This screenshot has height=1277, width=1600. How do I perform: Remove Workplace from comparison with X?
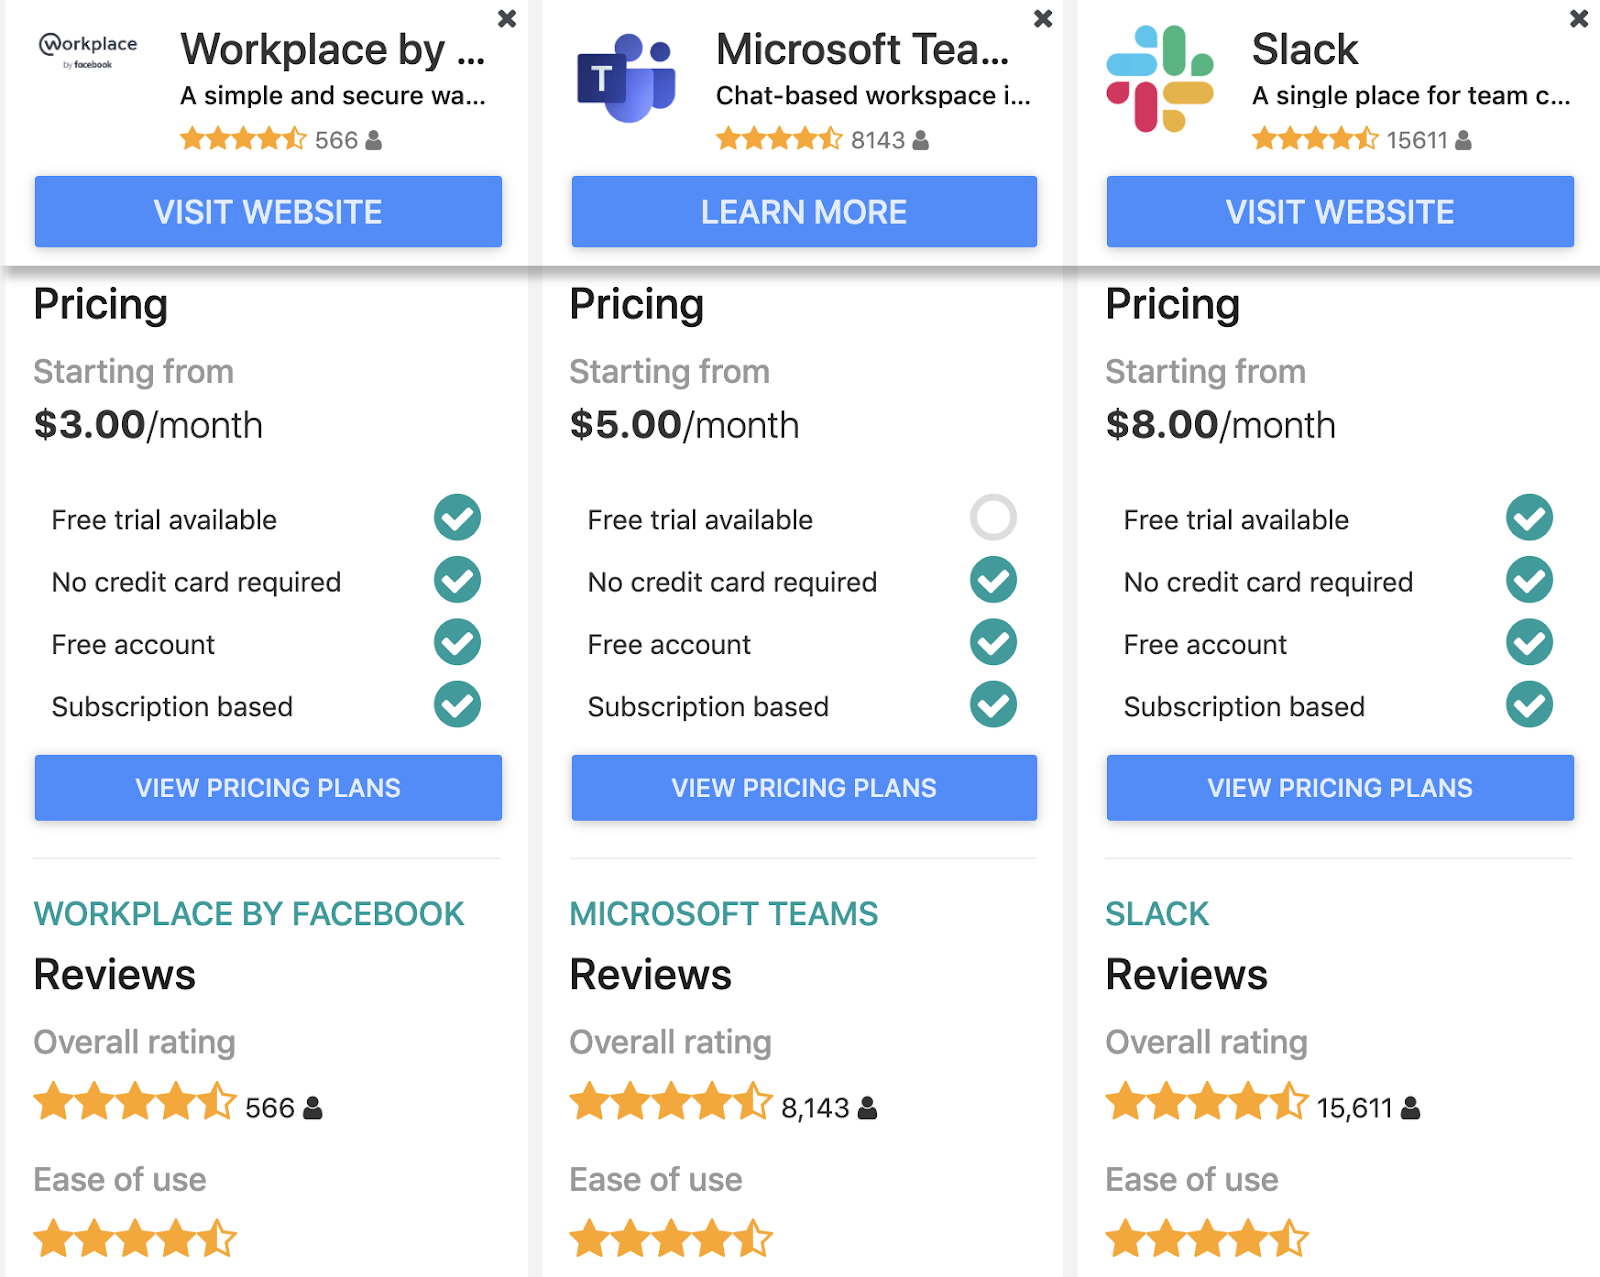pos(507,19)
